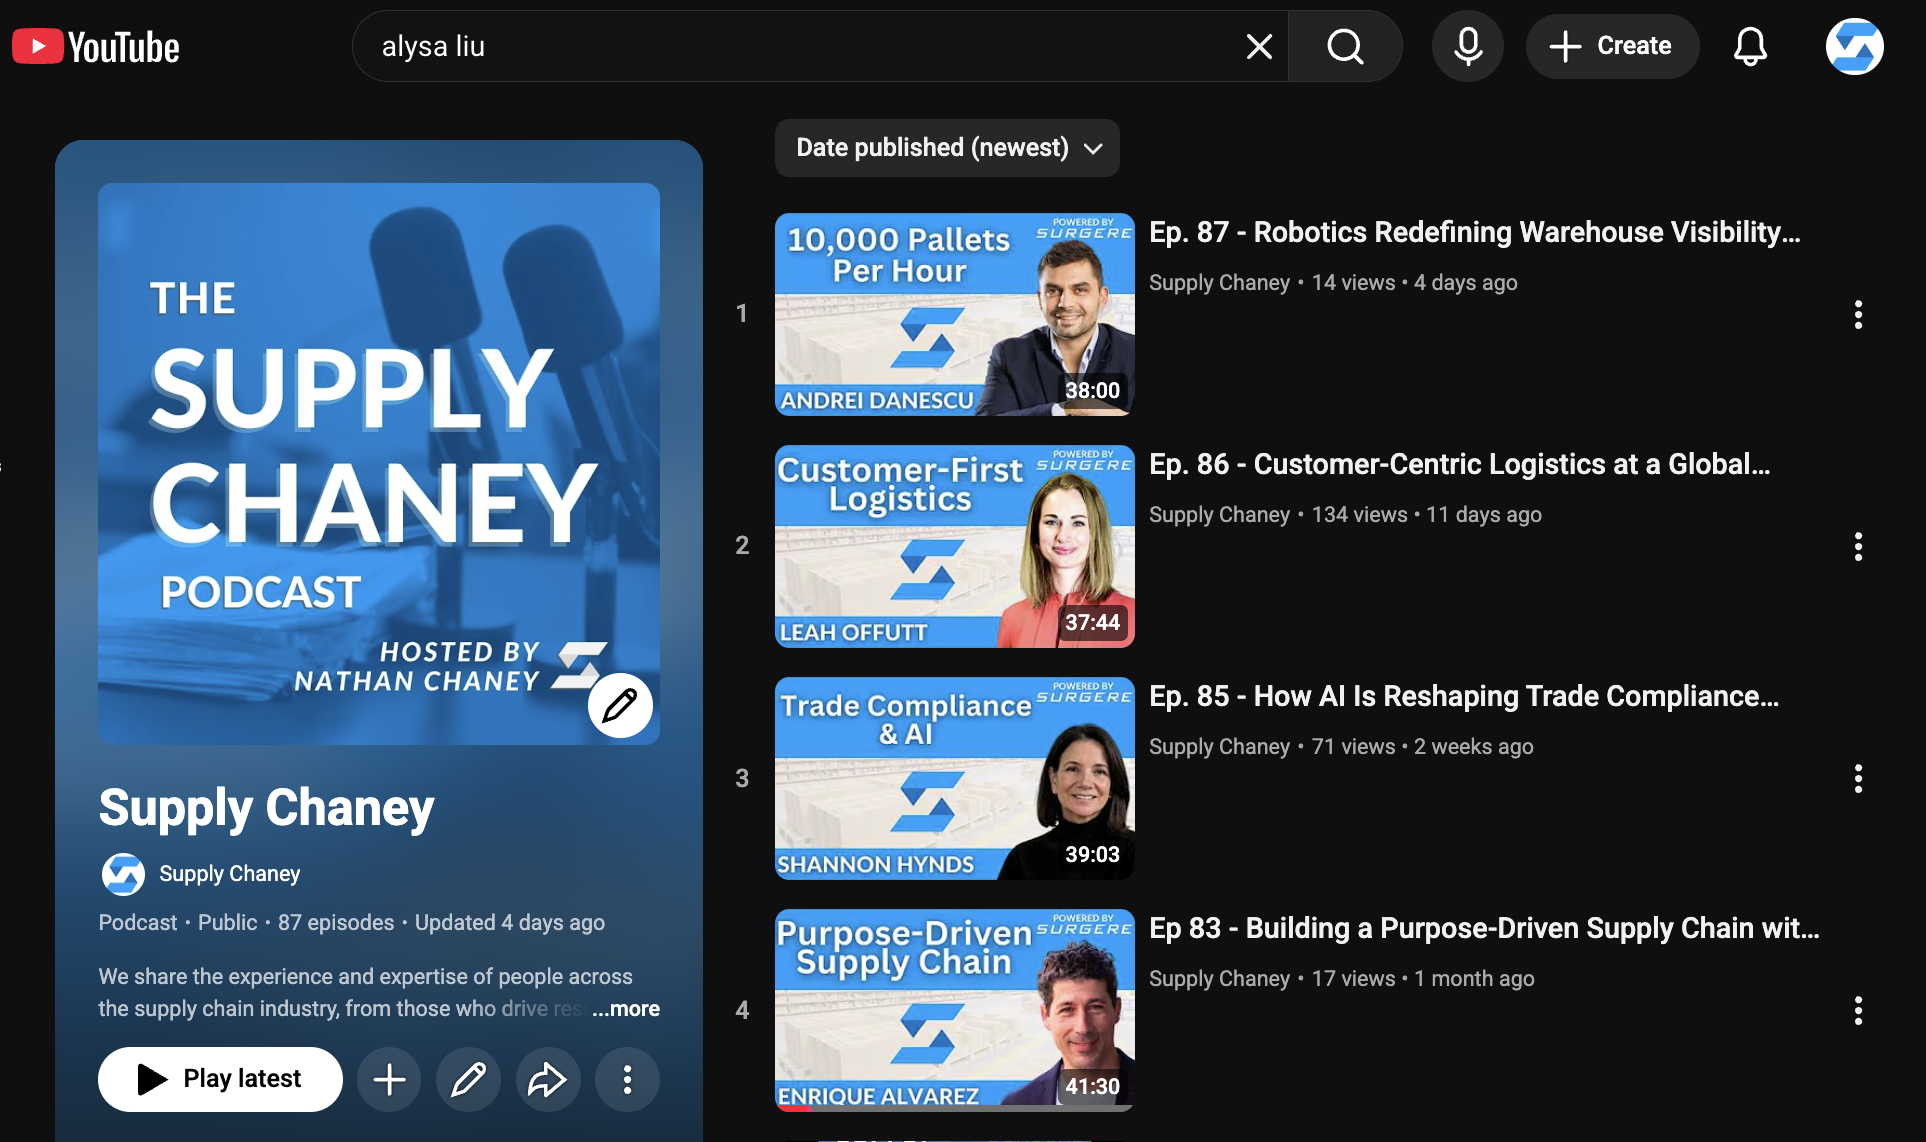1926x1142 pixels.
Task: Expand description with ...more
Action: tap(626, 1008)
